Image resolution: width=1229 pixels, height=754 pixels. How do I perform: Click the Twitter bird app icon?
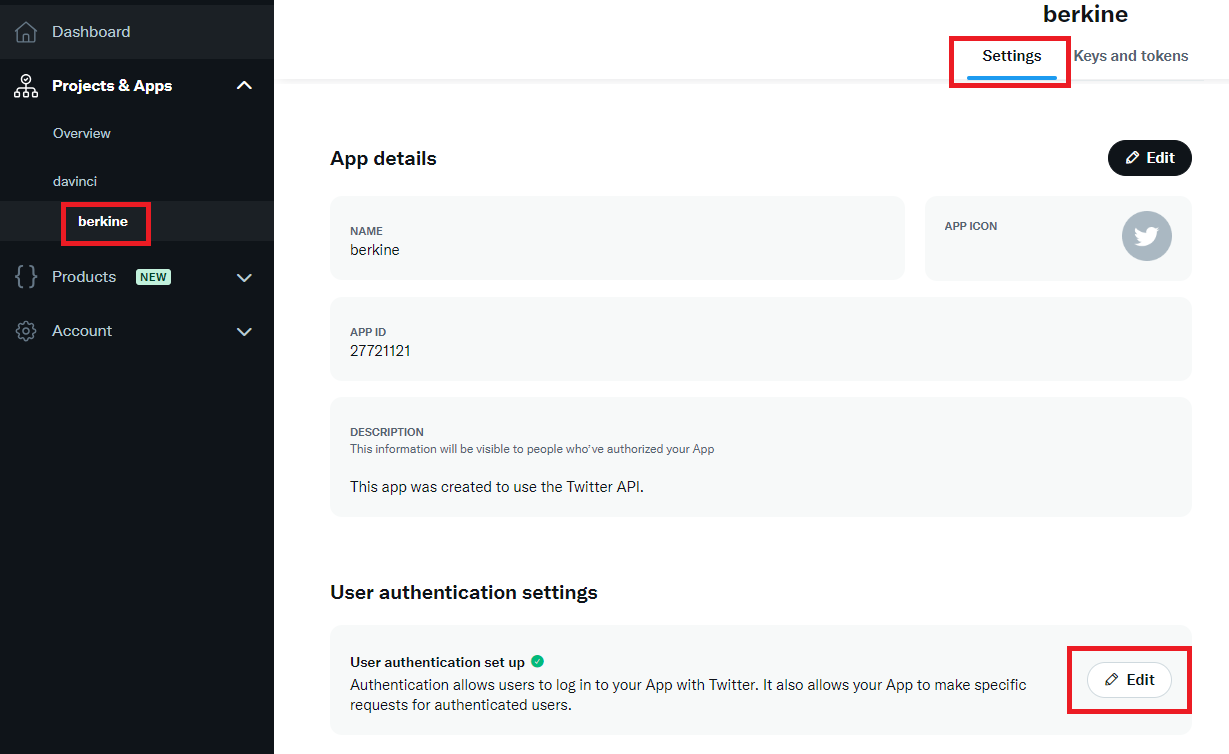pos(1146,237)
